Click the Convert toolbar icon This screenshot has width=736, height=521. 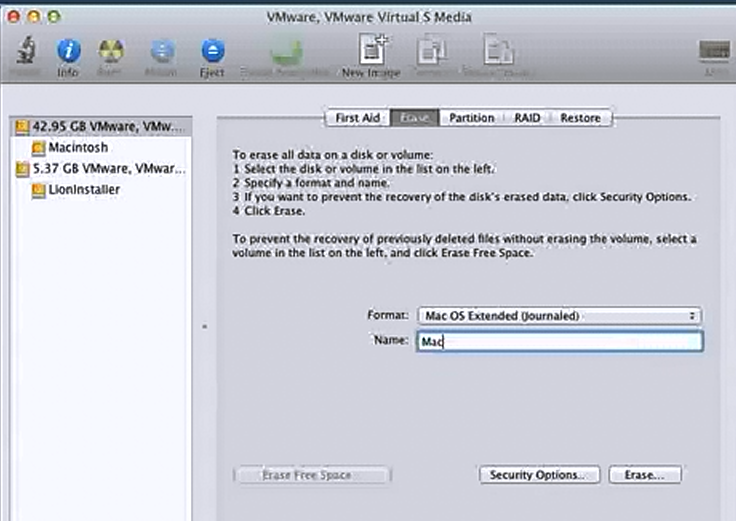431,50
